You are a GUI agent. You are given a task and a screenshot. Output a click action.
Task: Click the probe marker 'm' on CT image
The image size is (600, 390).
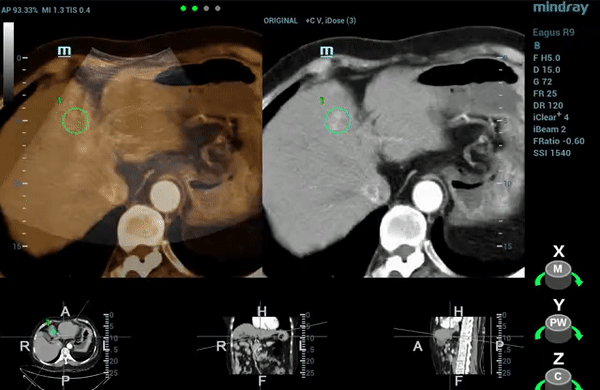coord(326,51)
